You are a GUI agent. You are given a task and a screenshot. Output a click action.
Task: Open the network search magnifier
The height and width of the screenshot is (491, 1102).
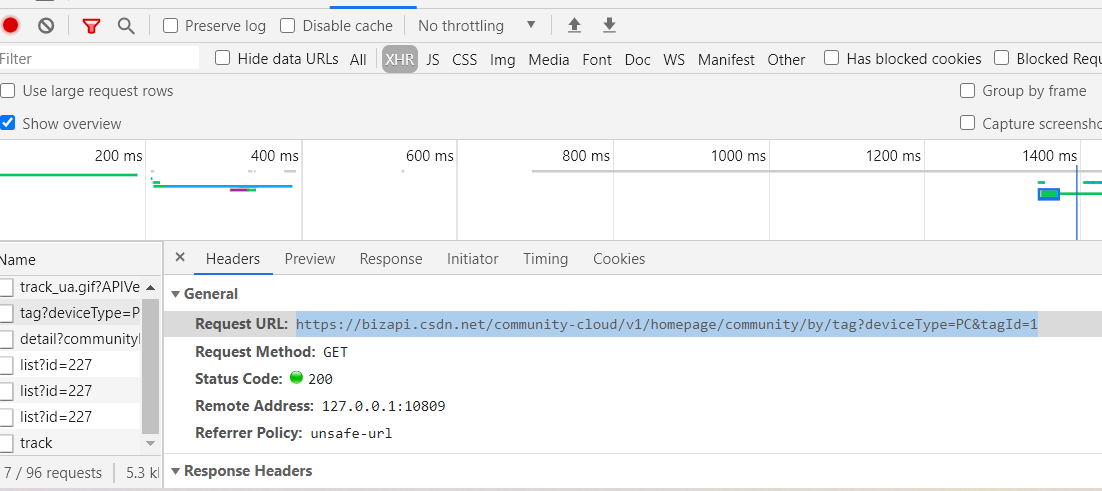[x=126, y=26]
